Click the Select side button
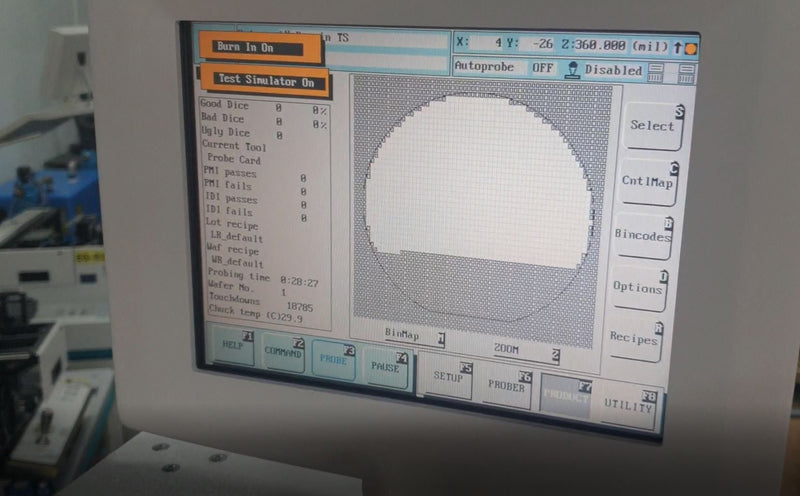Screen dimensions: 800x496 [654, 126]
